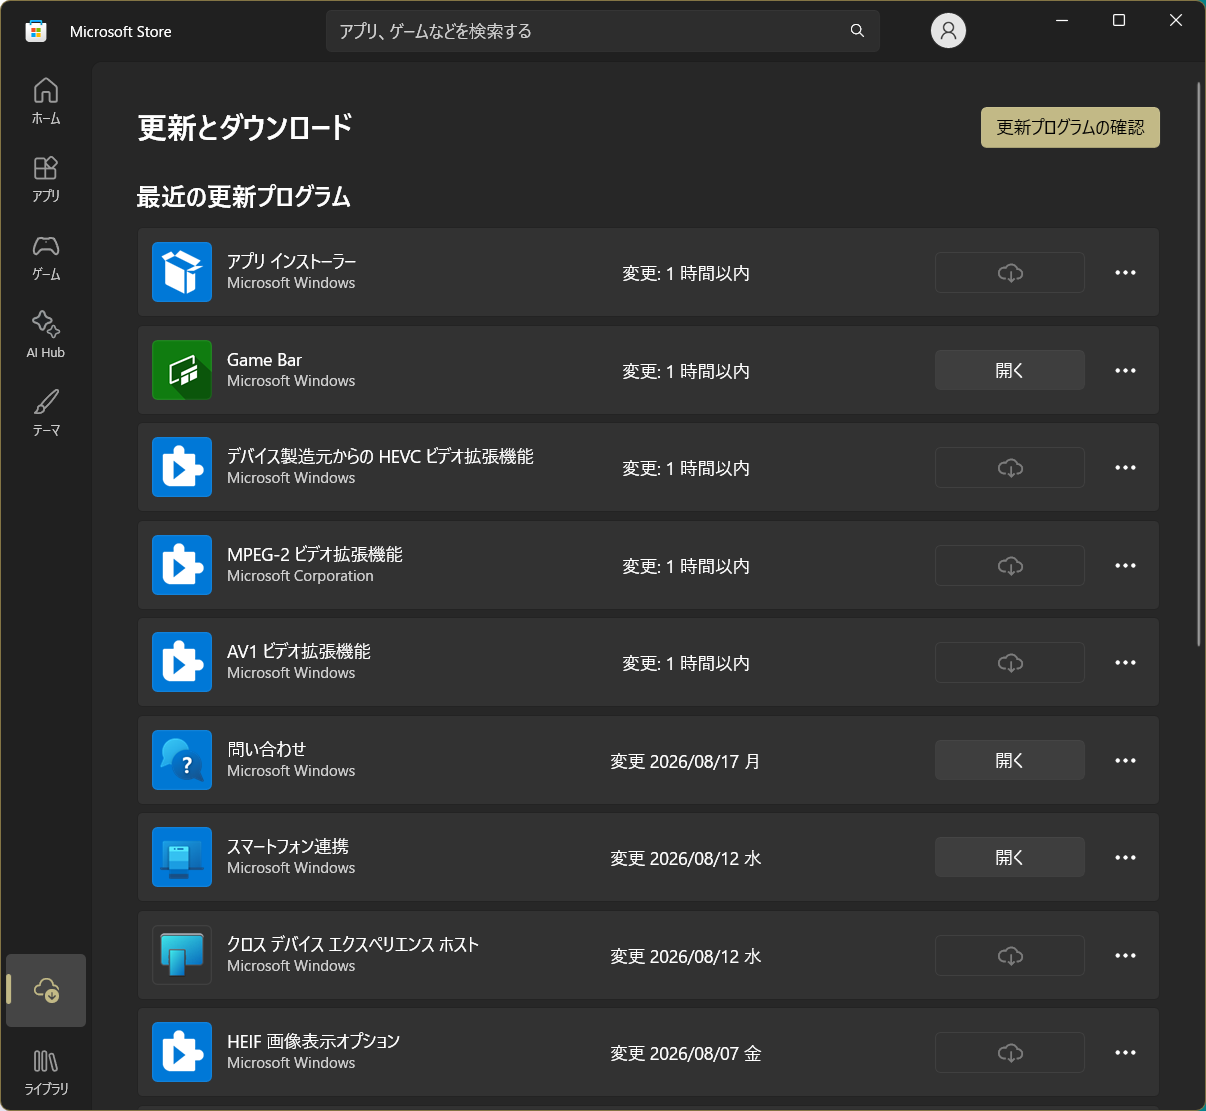The height and width of the screenshot is (1111, 1206).
Task: Open the user account profile icon
Action: [948, 31]
